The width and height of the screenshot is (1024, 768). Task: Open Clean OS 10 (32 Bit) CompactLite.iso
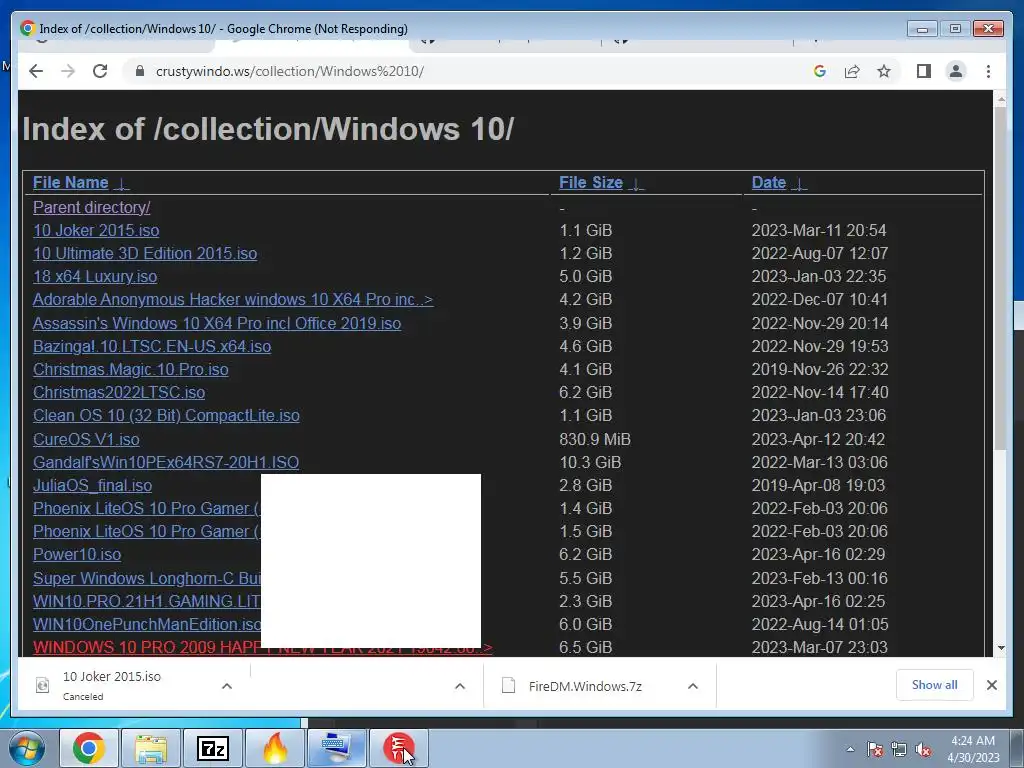coord(167,416)
